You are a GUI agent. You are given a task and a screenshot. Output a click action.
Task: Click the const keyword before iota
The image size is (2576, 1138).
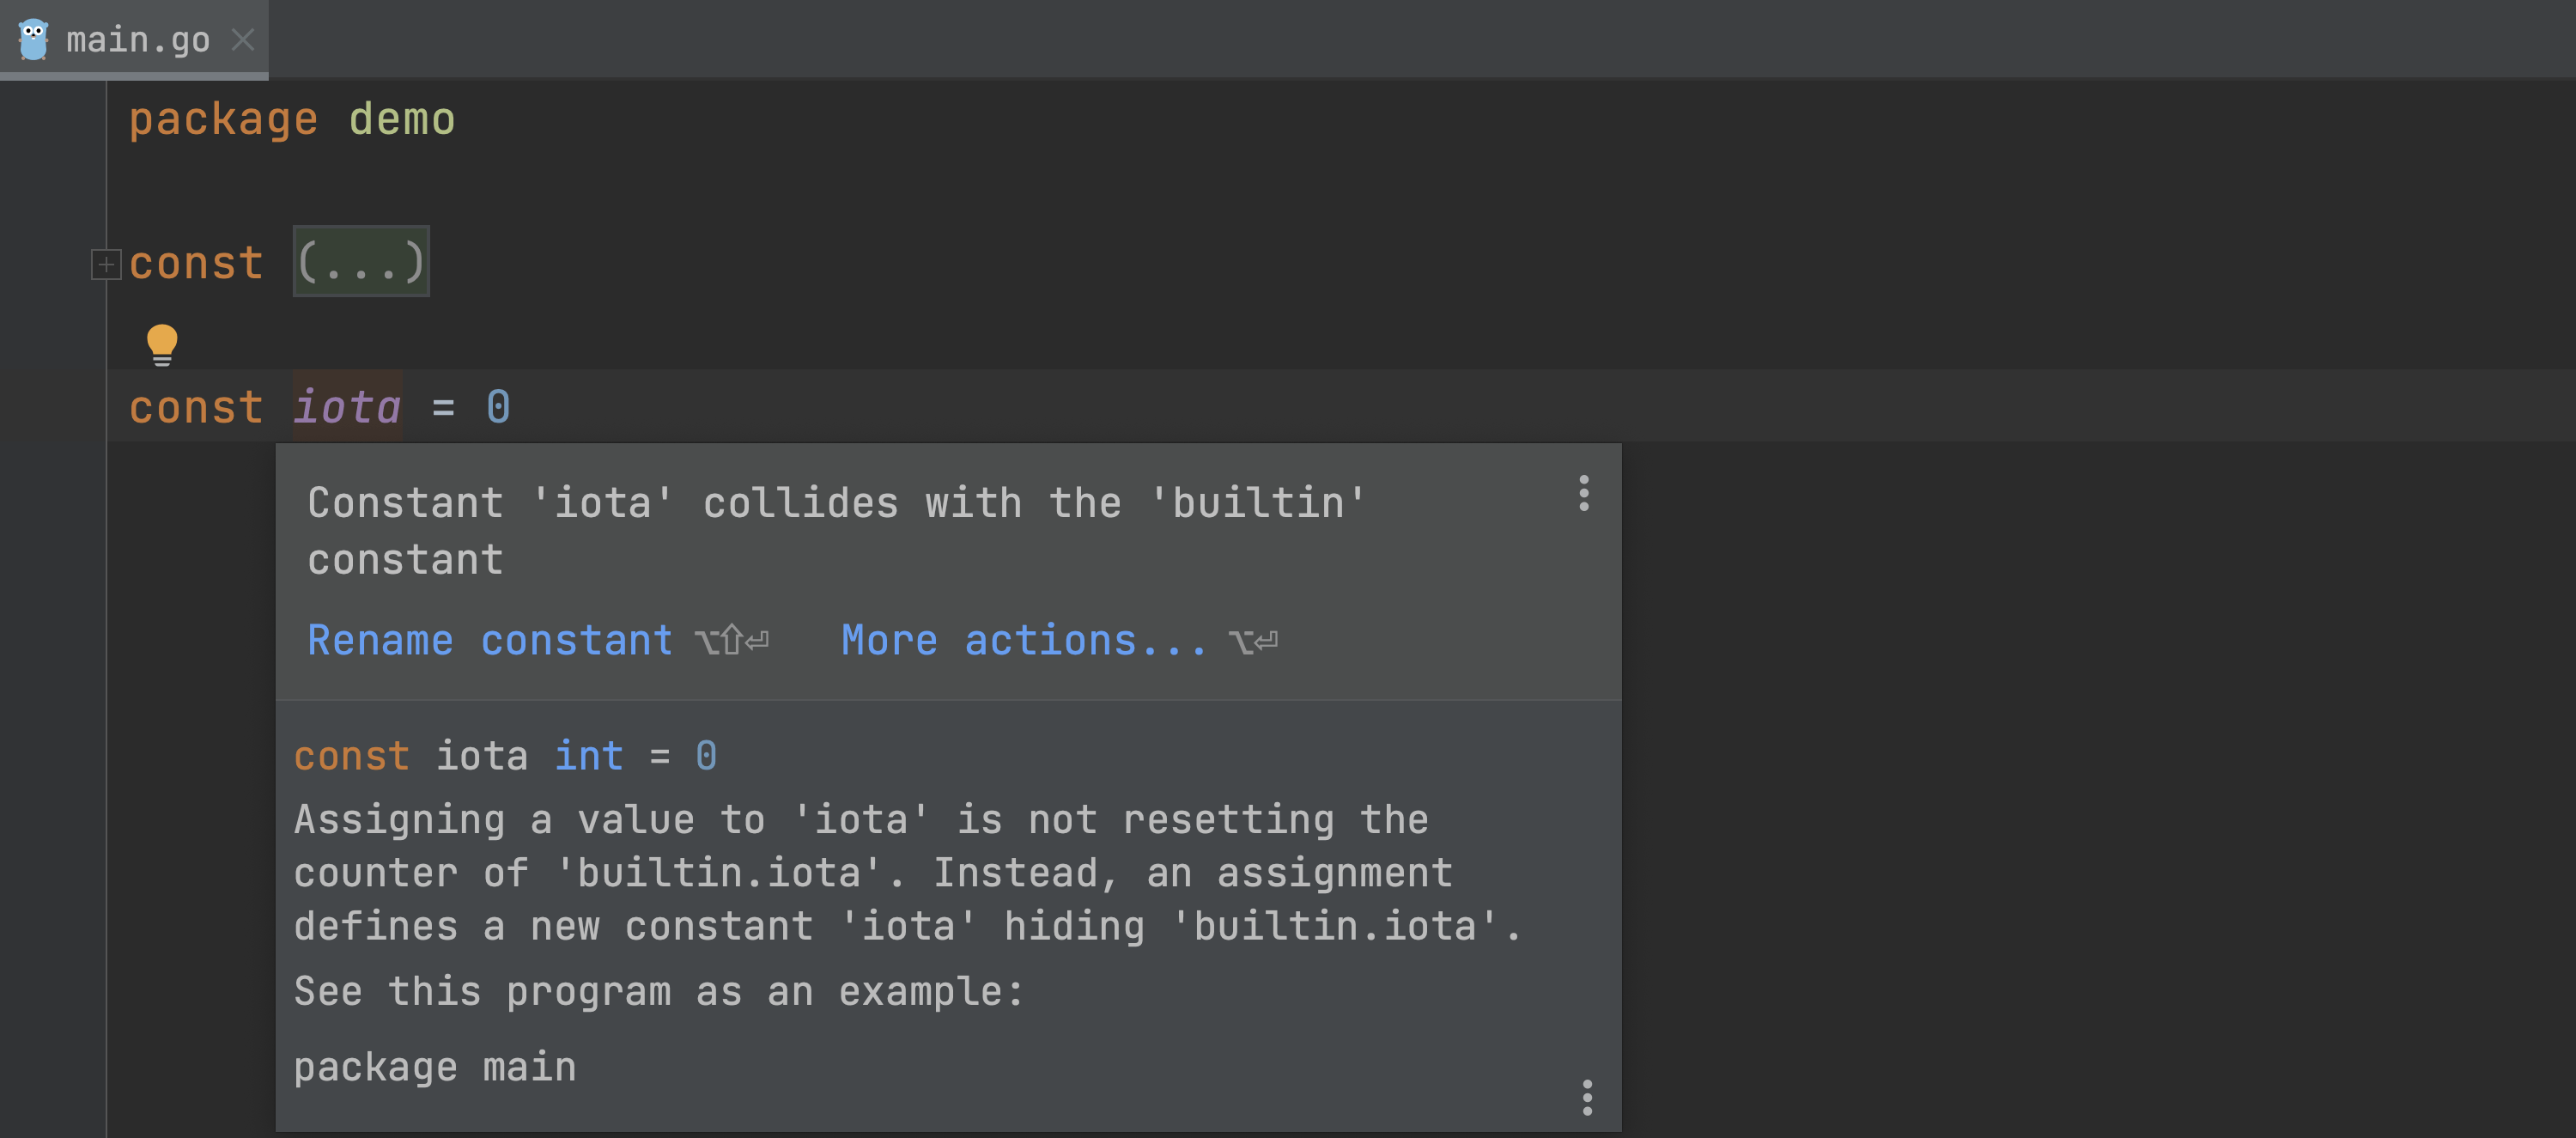click(x=196, y=407)
